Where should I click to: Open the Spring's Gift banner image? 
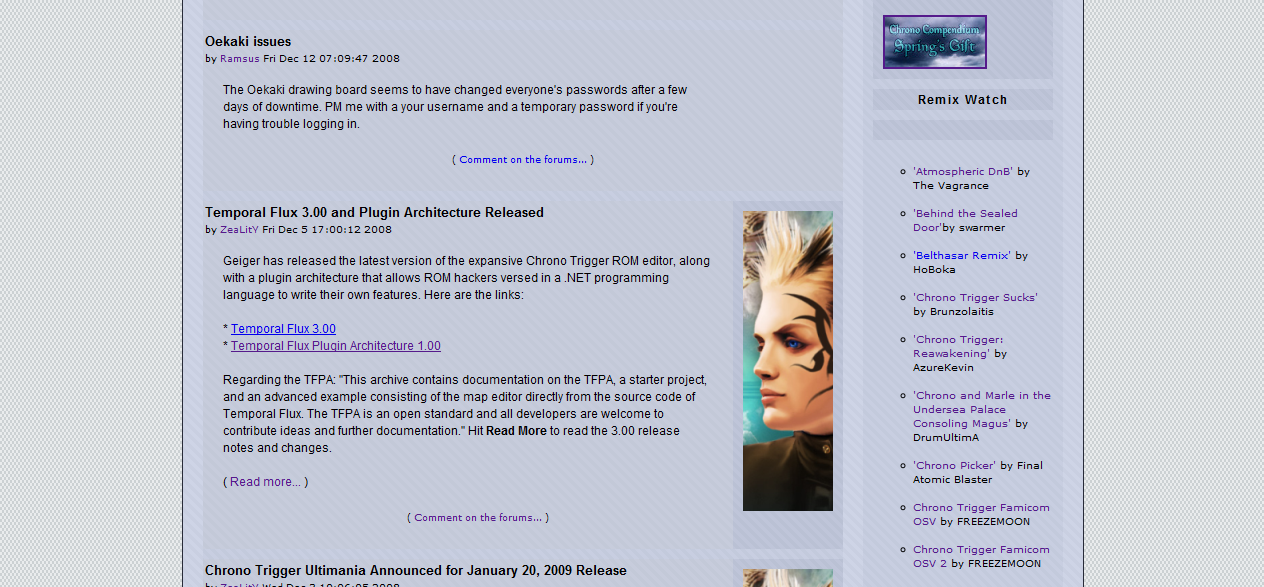click(x=934, y=42)
